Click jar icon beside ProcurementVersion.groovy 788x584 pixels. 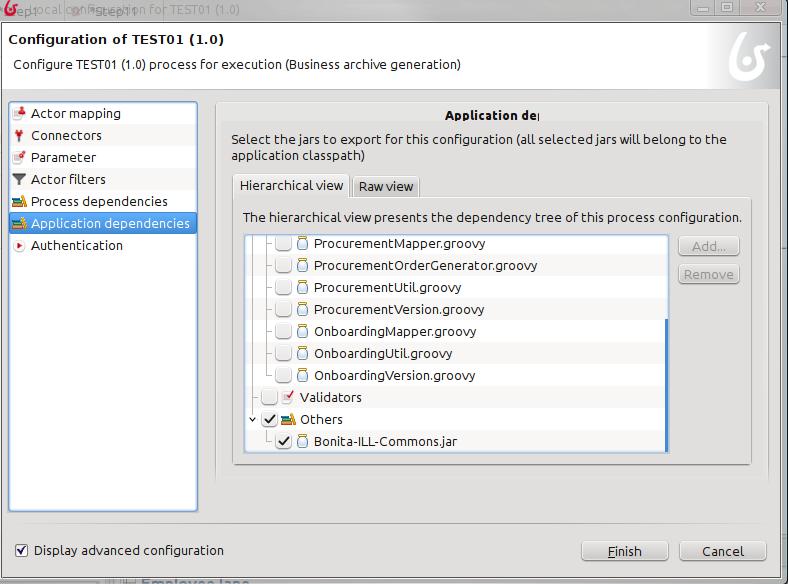[x=302, y=309]
